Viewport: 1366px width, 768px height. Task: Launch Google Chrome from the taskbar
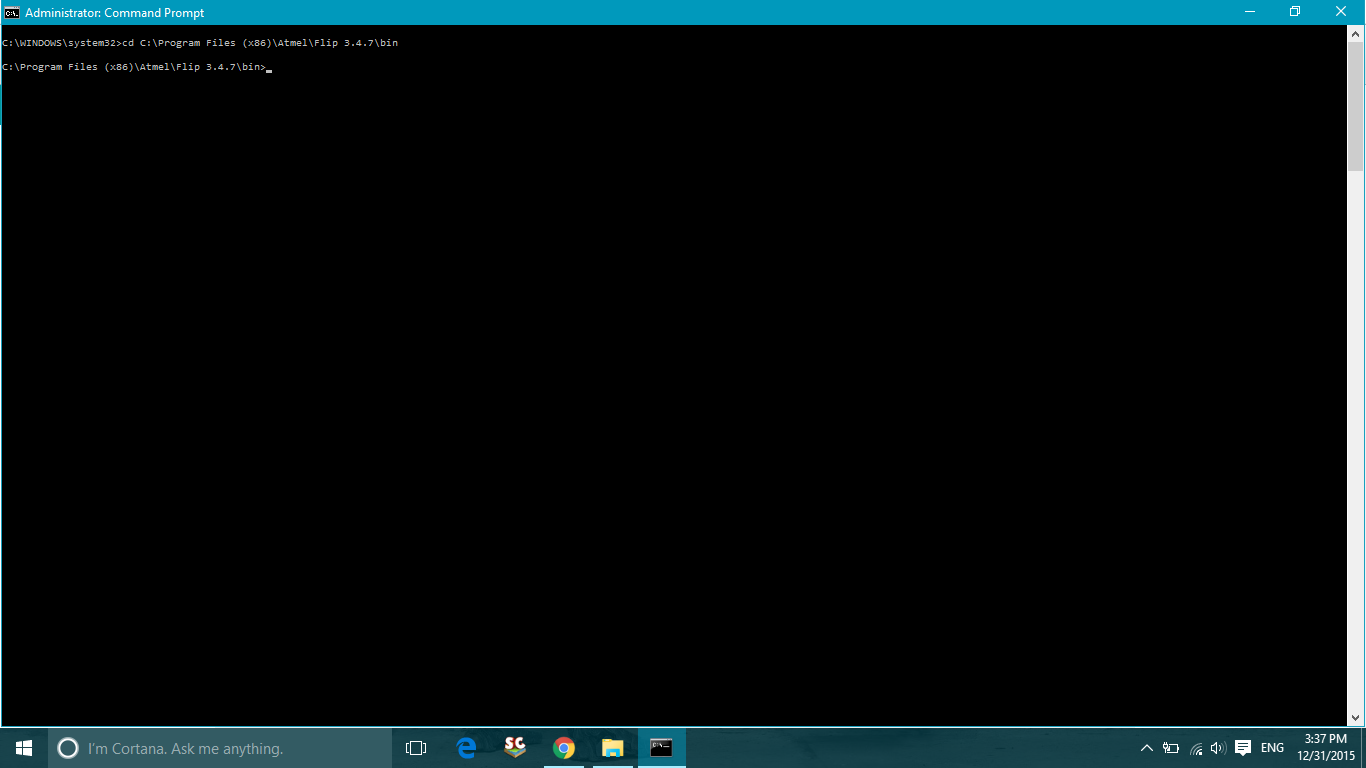coord(563,747)
